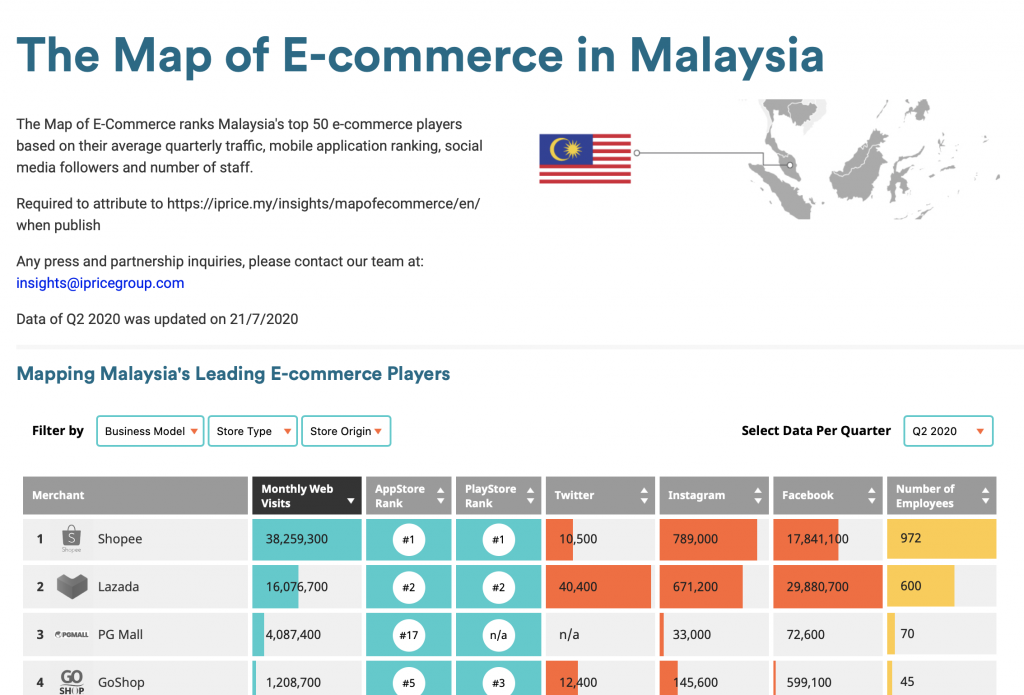Click the GoShop logo
The width and height of the screenshot is (1024, 695).
[x=72, y=682]
